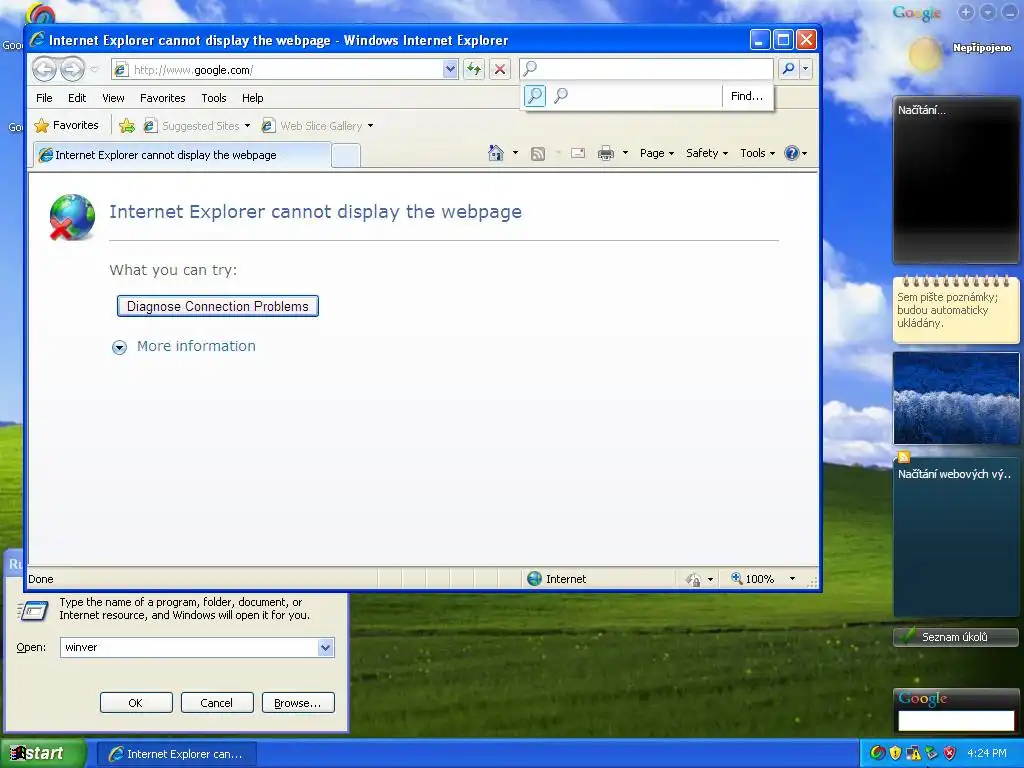Open the File menu
The height and width of the screenshot is (768, 1024).
[x=44, y=98]
